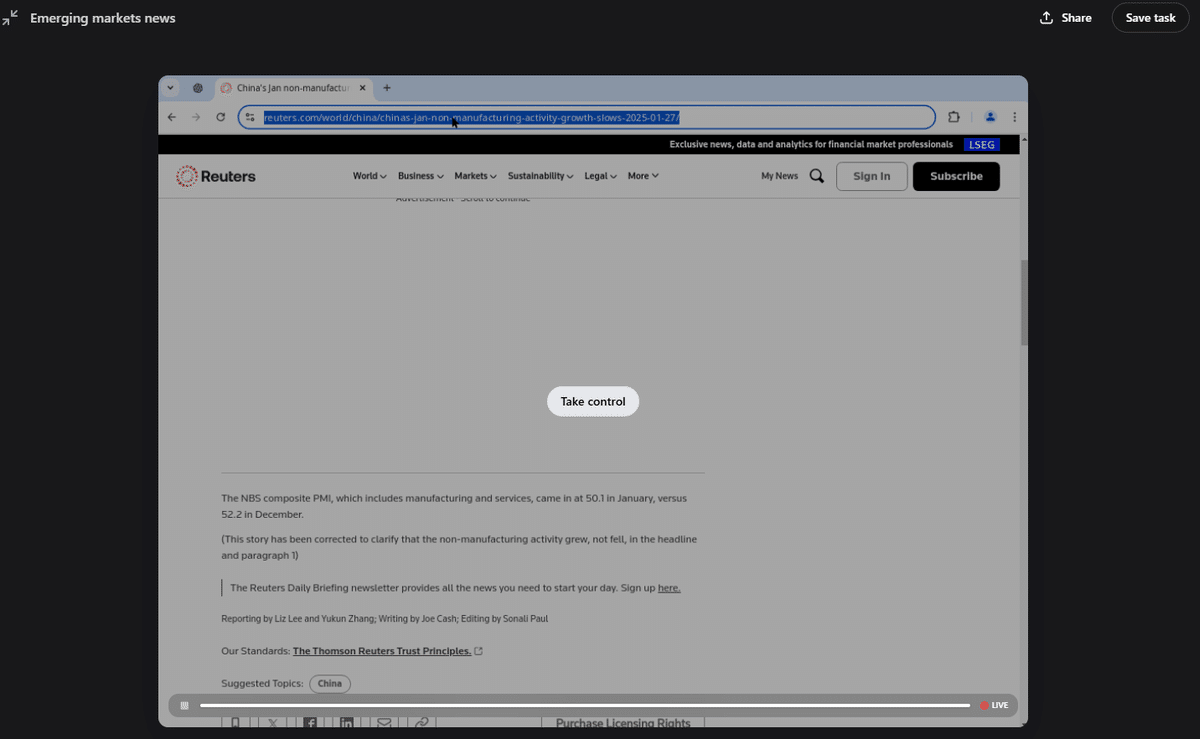The width and height of the screenshot is (1200, 739).
Task: Close the China's Jan non-manufacturing tab
Action: pos(362,88)
